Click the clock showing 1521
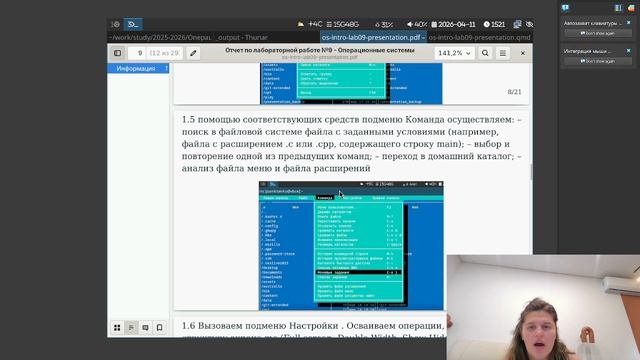The width and height of the screenshot is (640, 360). tap(494, 24)
